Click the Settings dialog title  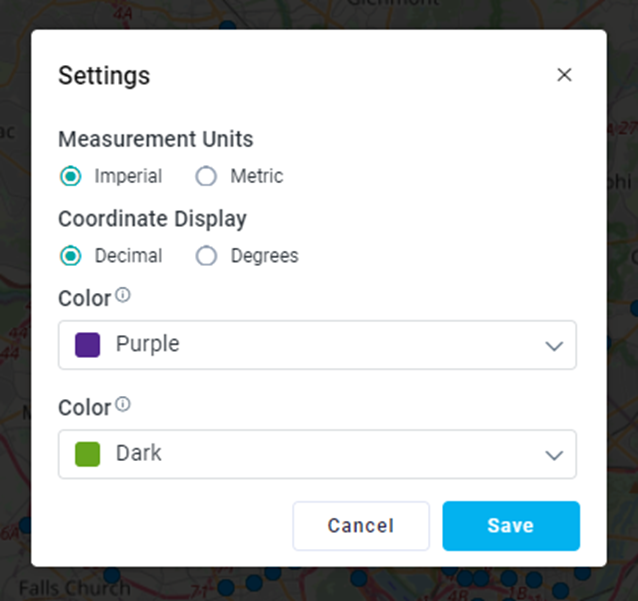104,75
